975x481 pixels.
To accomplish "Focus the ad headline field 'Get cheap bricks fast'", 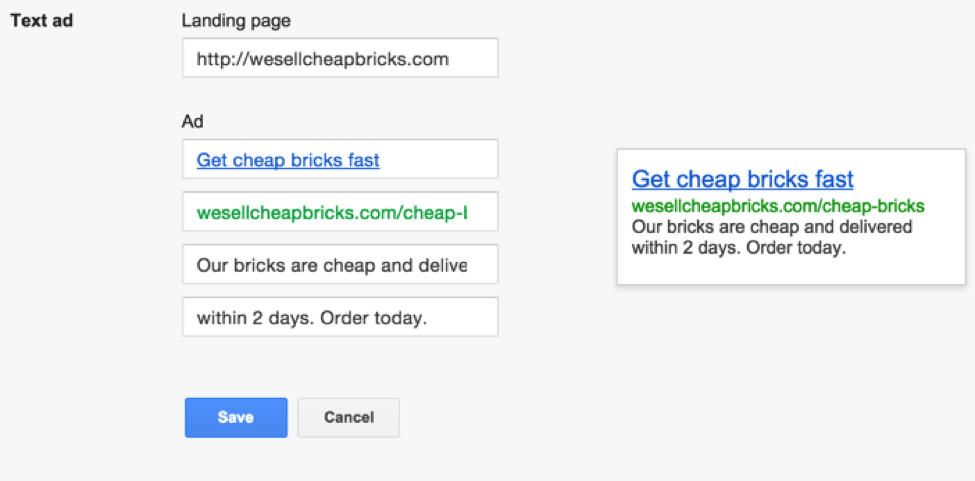I will tap(340, 159).
